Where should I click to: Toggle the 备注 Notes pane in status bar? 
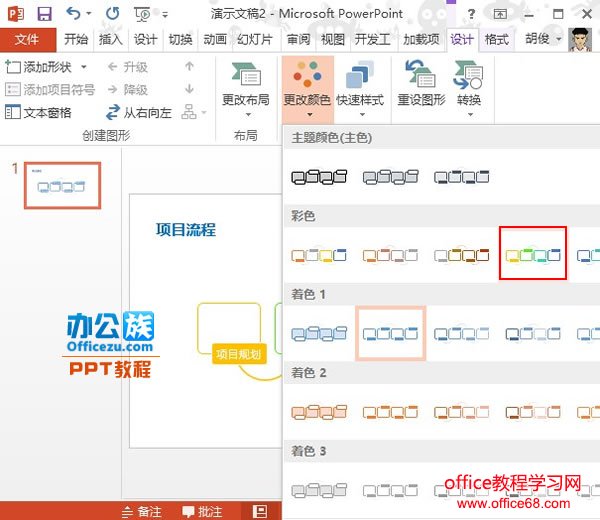142,512
